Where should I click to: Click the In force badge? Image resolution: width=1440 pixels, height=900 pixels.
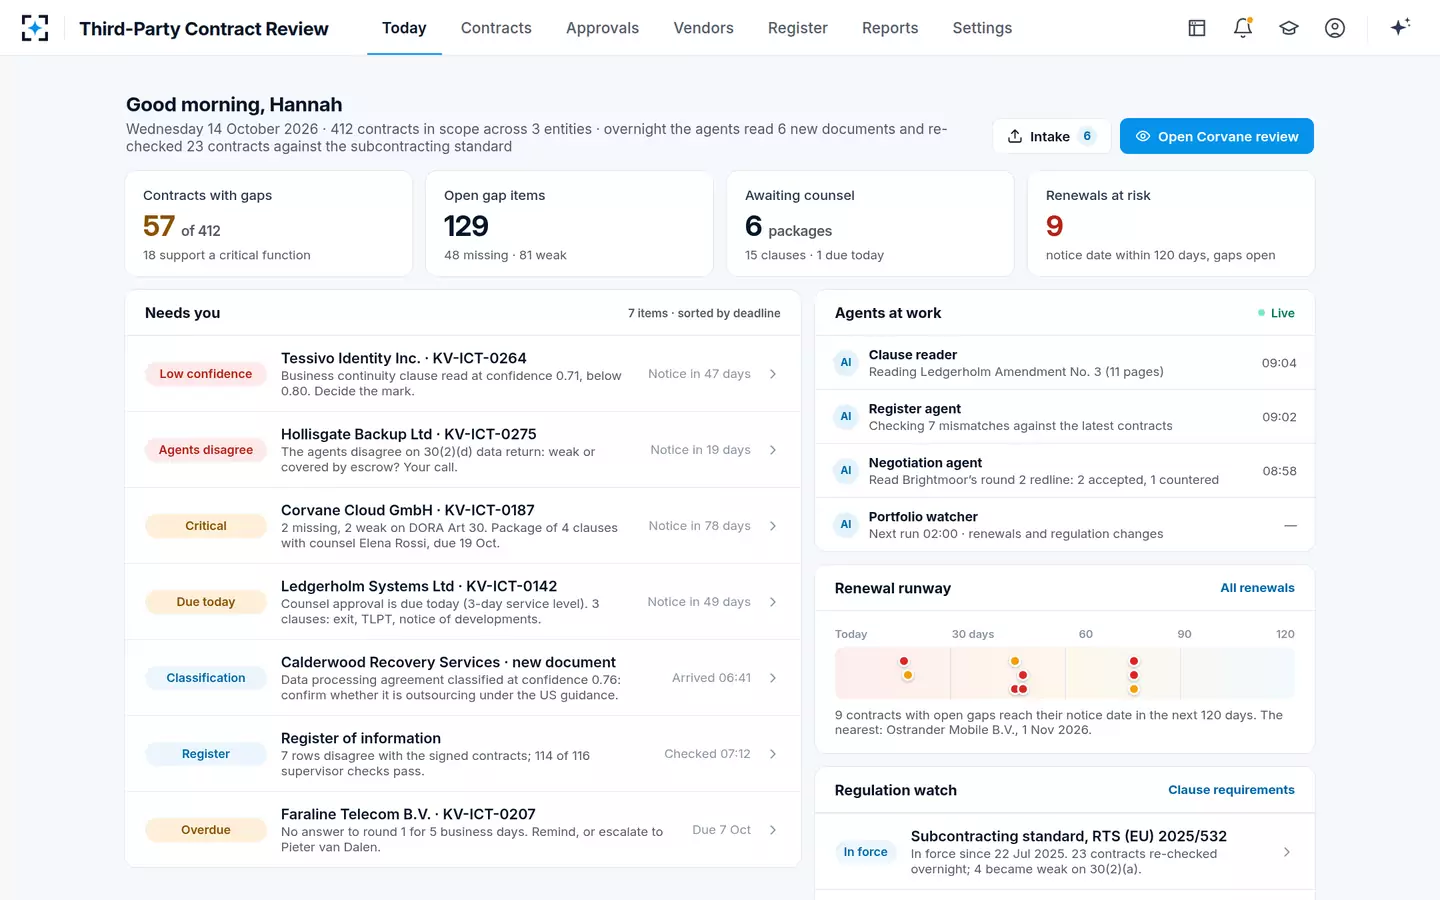(865, 852)
